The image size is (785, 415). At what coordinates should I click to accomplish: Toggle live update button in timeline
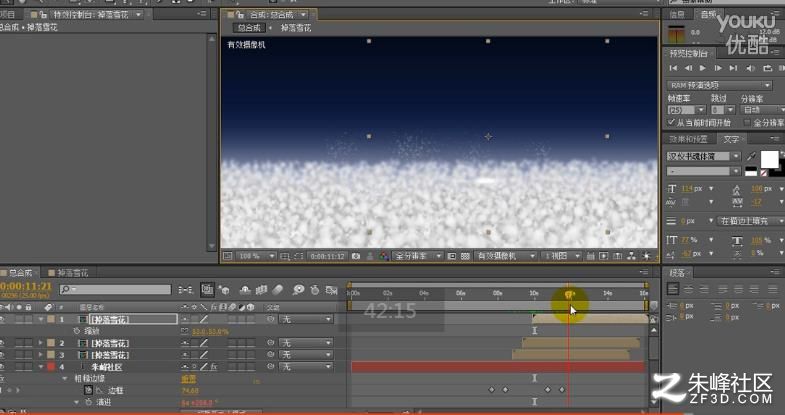click(207, 290)
